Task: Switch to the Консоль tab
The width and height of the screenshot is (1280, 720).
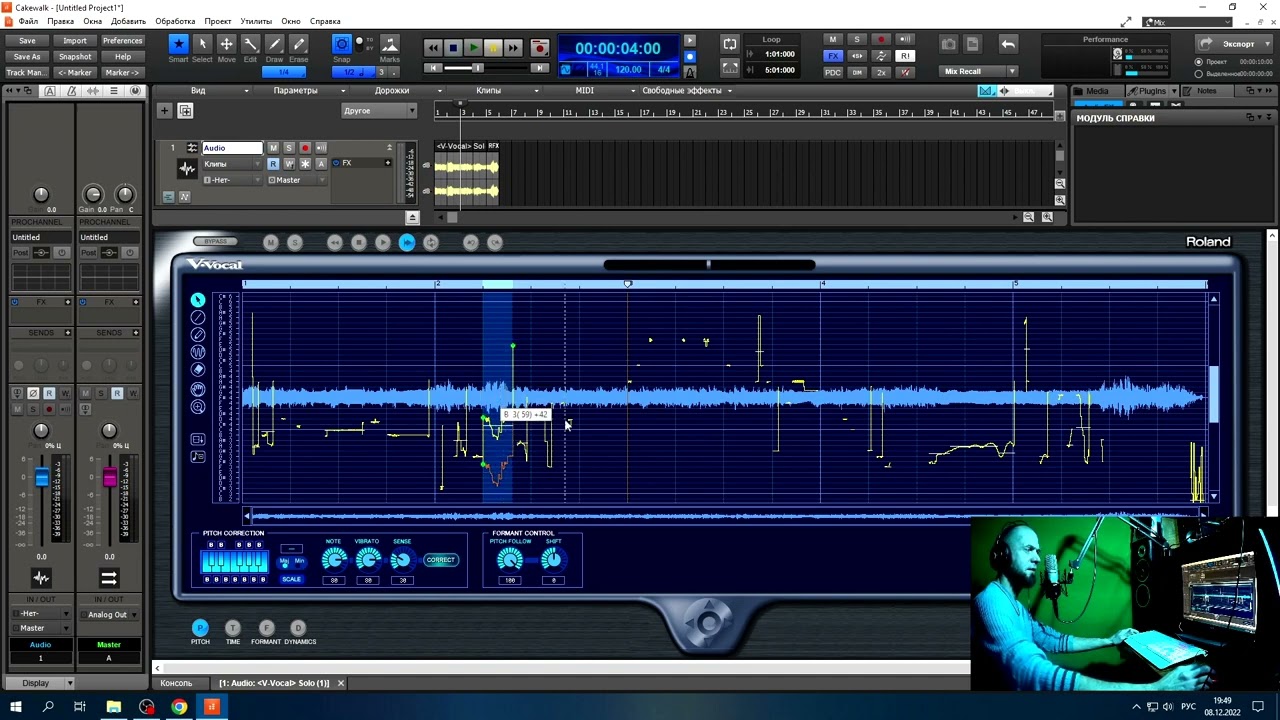Action: pos(176,683)
